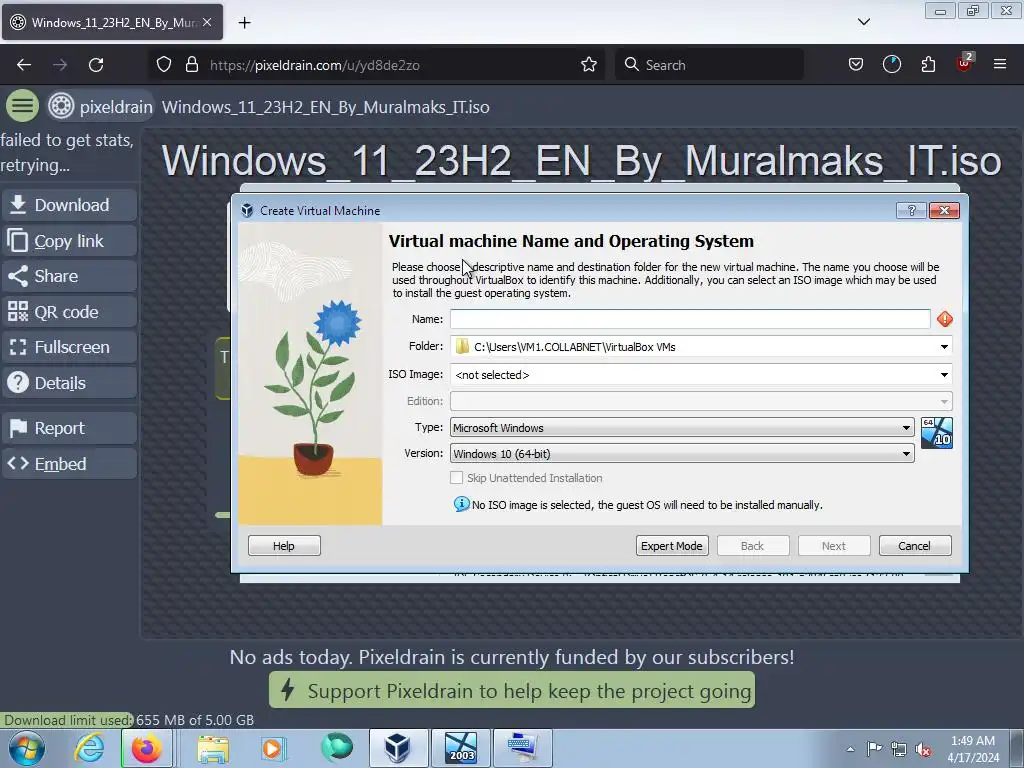The height and width of the screenshot is (768, 1024).
Task: Select the Windows_11_23H2_EN tab
Action: tap(112, 22)
